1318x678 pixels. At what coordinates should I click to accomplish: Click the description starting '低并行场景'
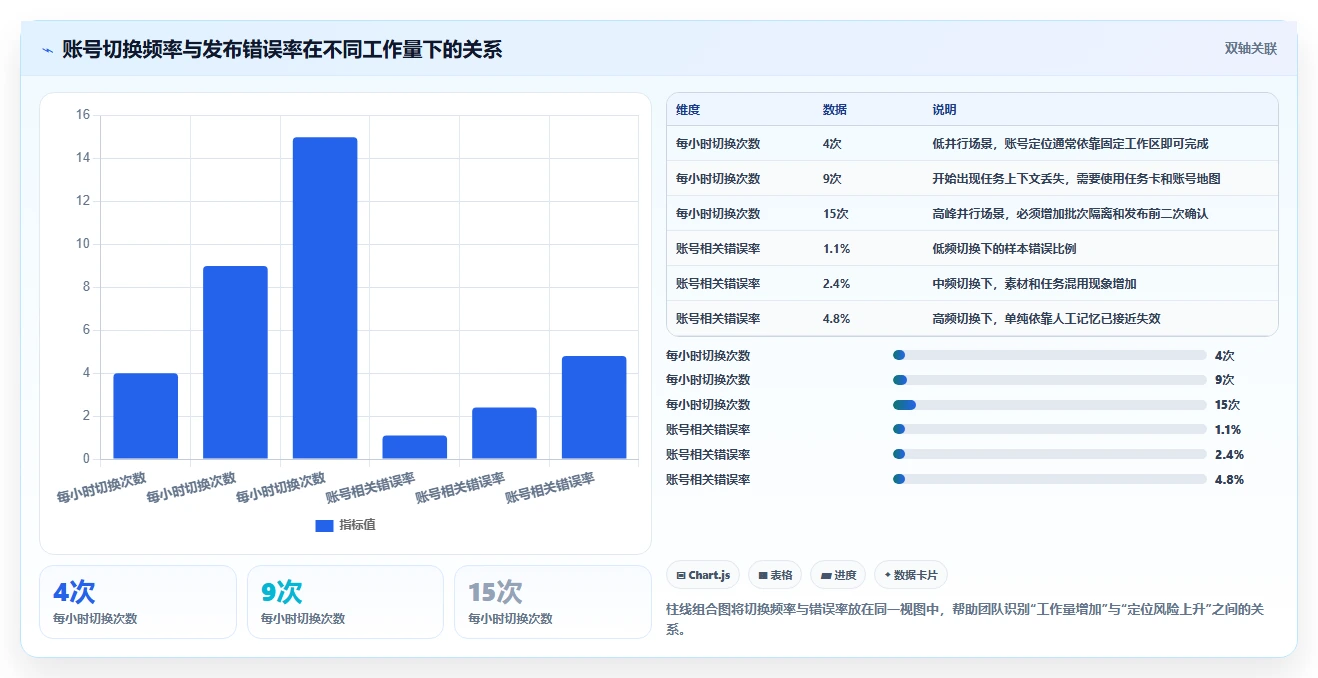(x=1070, y=144)
